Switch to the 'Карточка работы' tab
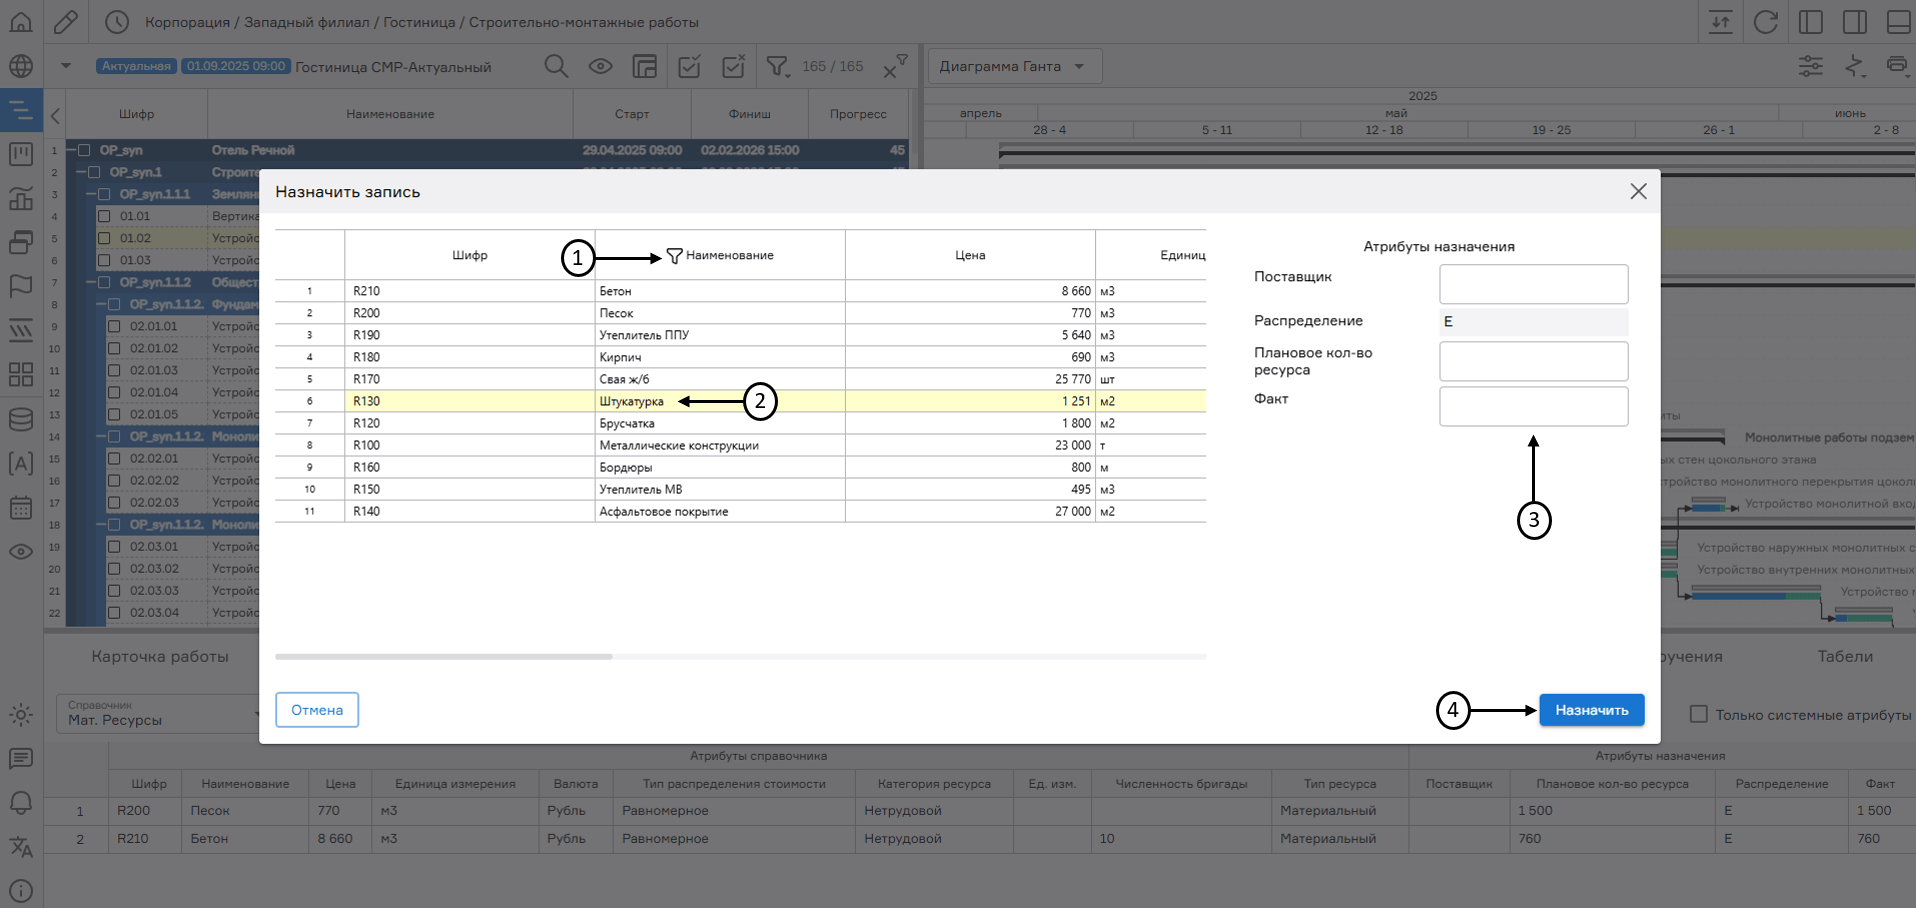This screenshot has width=1916, height=908. [160, 656]
